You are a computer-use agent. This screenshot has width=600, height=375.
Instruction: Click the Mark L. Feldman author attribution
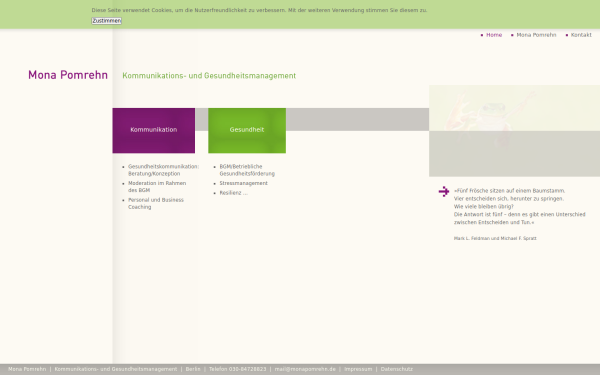pyautogui.click(x=495, y=238)
